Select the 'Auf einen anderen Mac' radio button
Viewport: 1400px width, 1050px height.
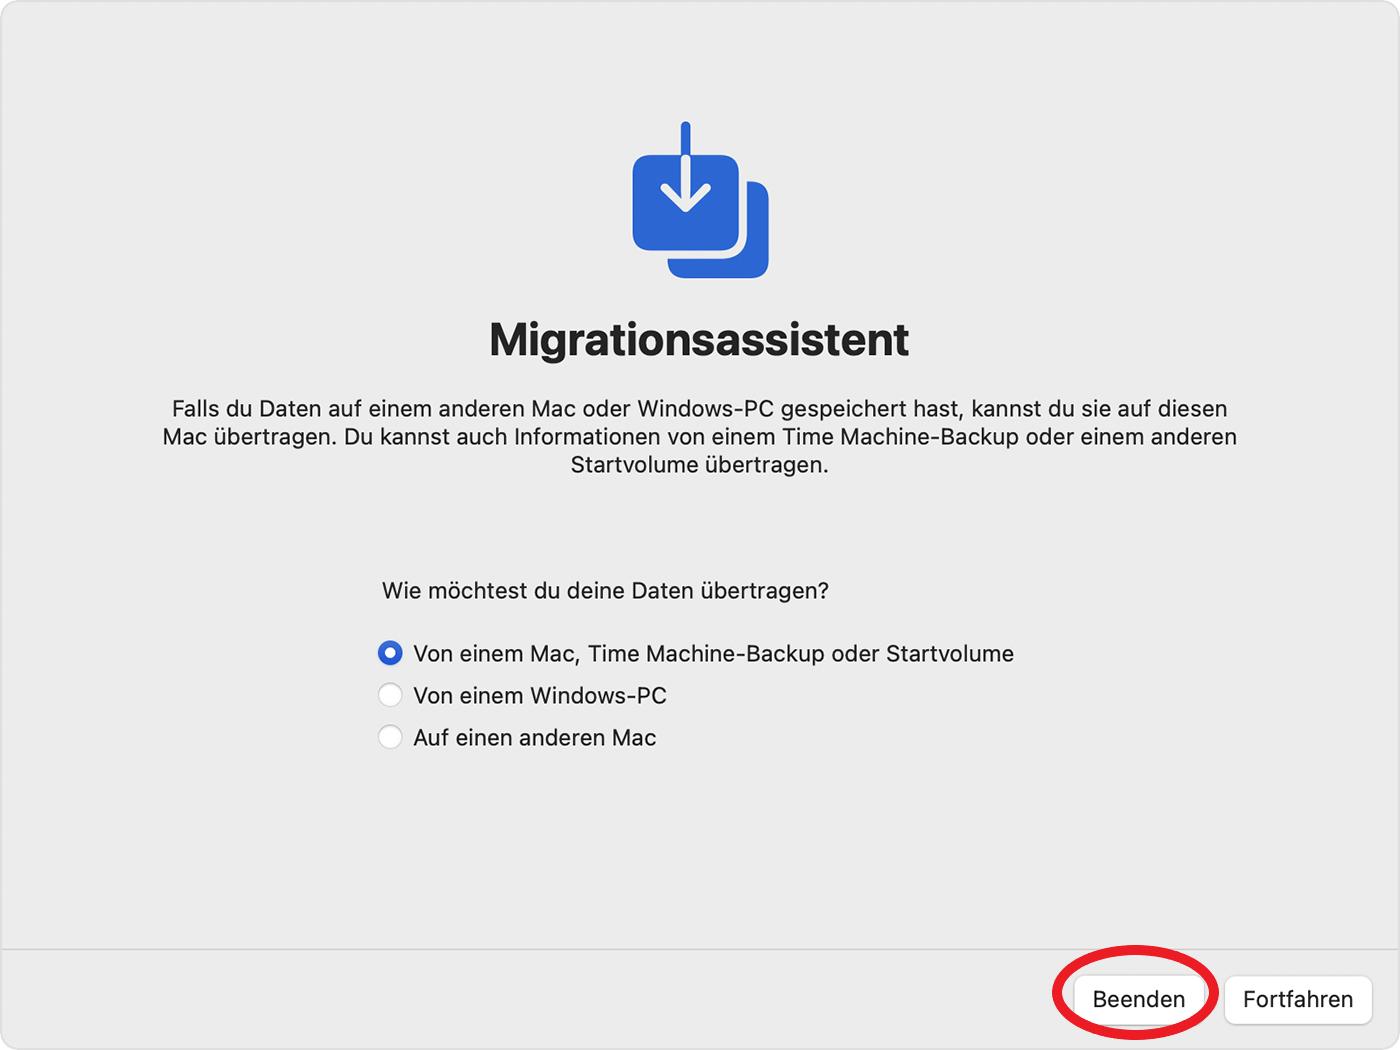point(390,738)
